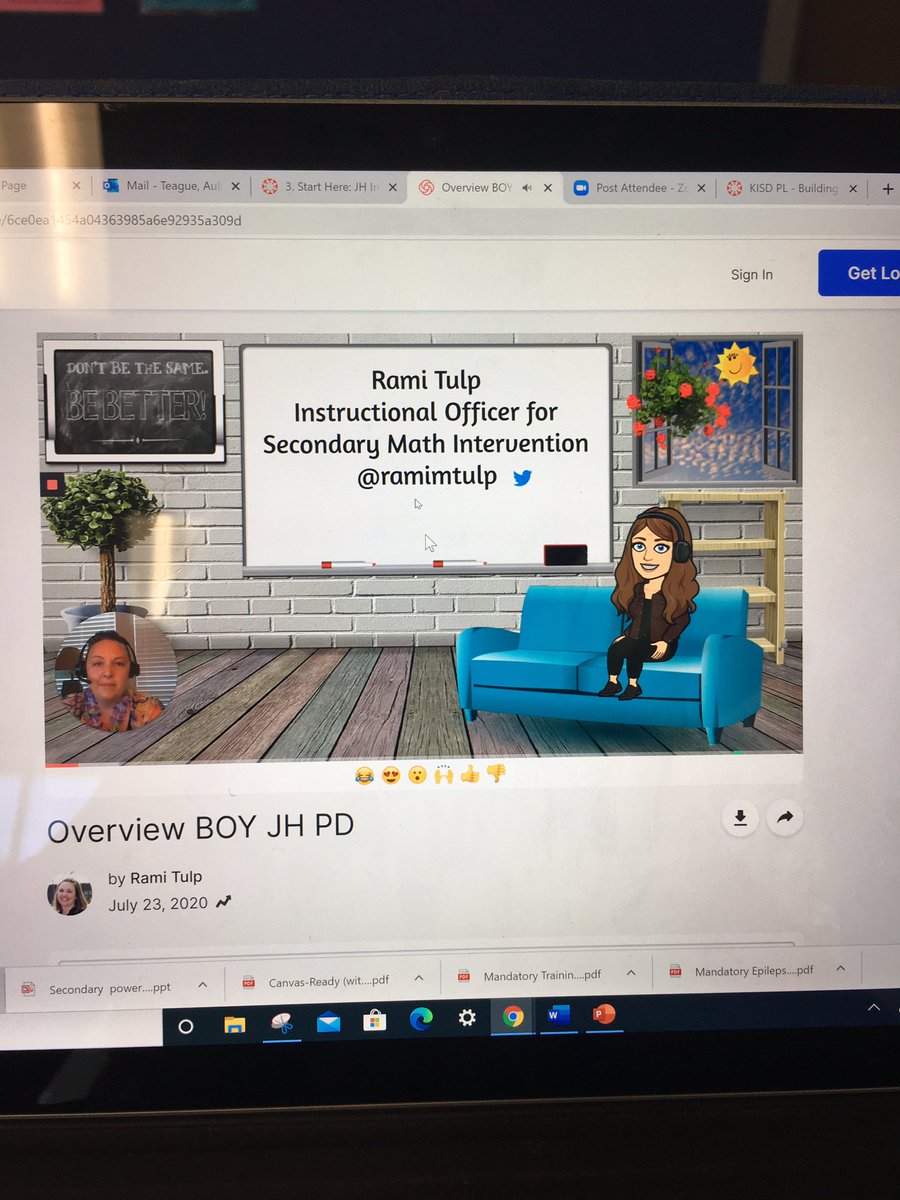Open Snipping tool from the taskbar

(281, 1023)
